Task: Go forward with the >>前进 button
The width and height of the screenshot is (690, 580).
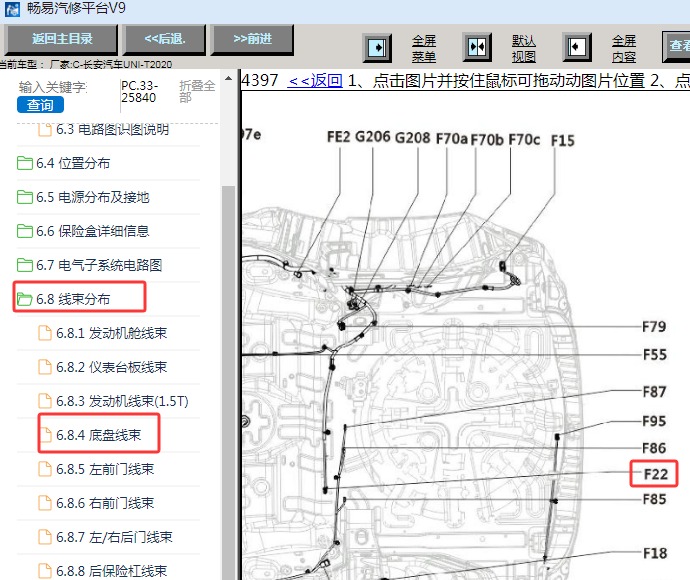Action: pyautogui.click(x=252, y=39)
